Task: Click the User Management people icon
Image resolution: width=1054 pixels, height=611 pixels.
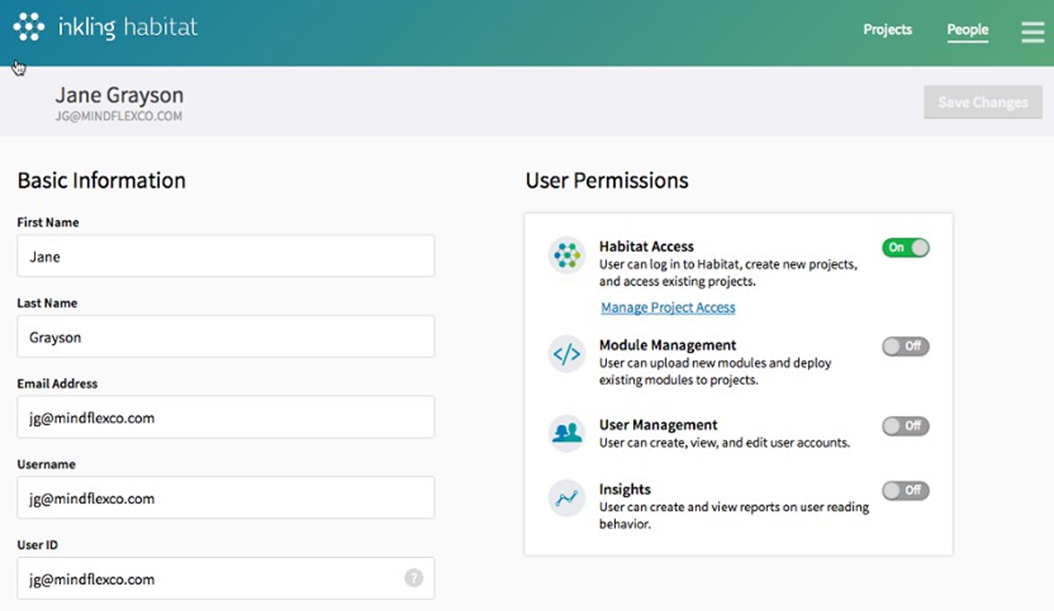Action: click(567, 431)
